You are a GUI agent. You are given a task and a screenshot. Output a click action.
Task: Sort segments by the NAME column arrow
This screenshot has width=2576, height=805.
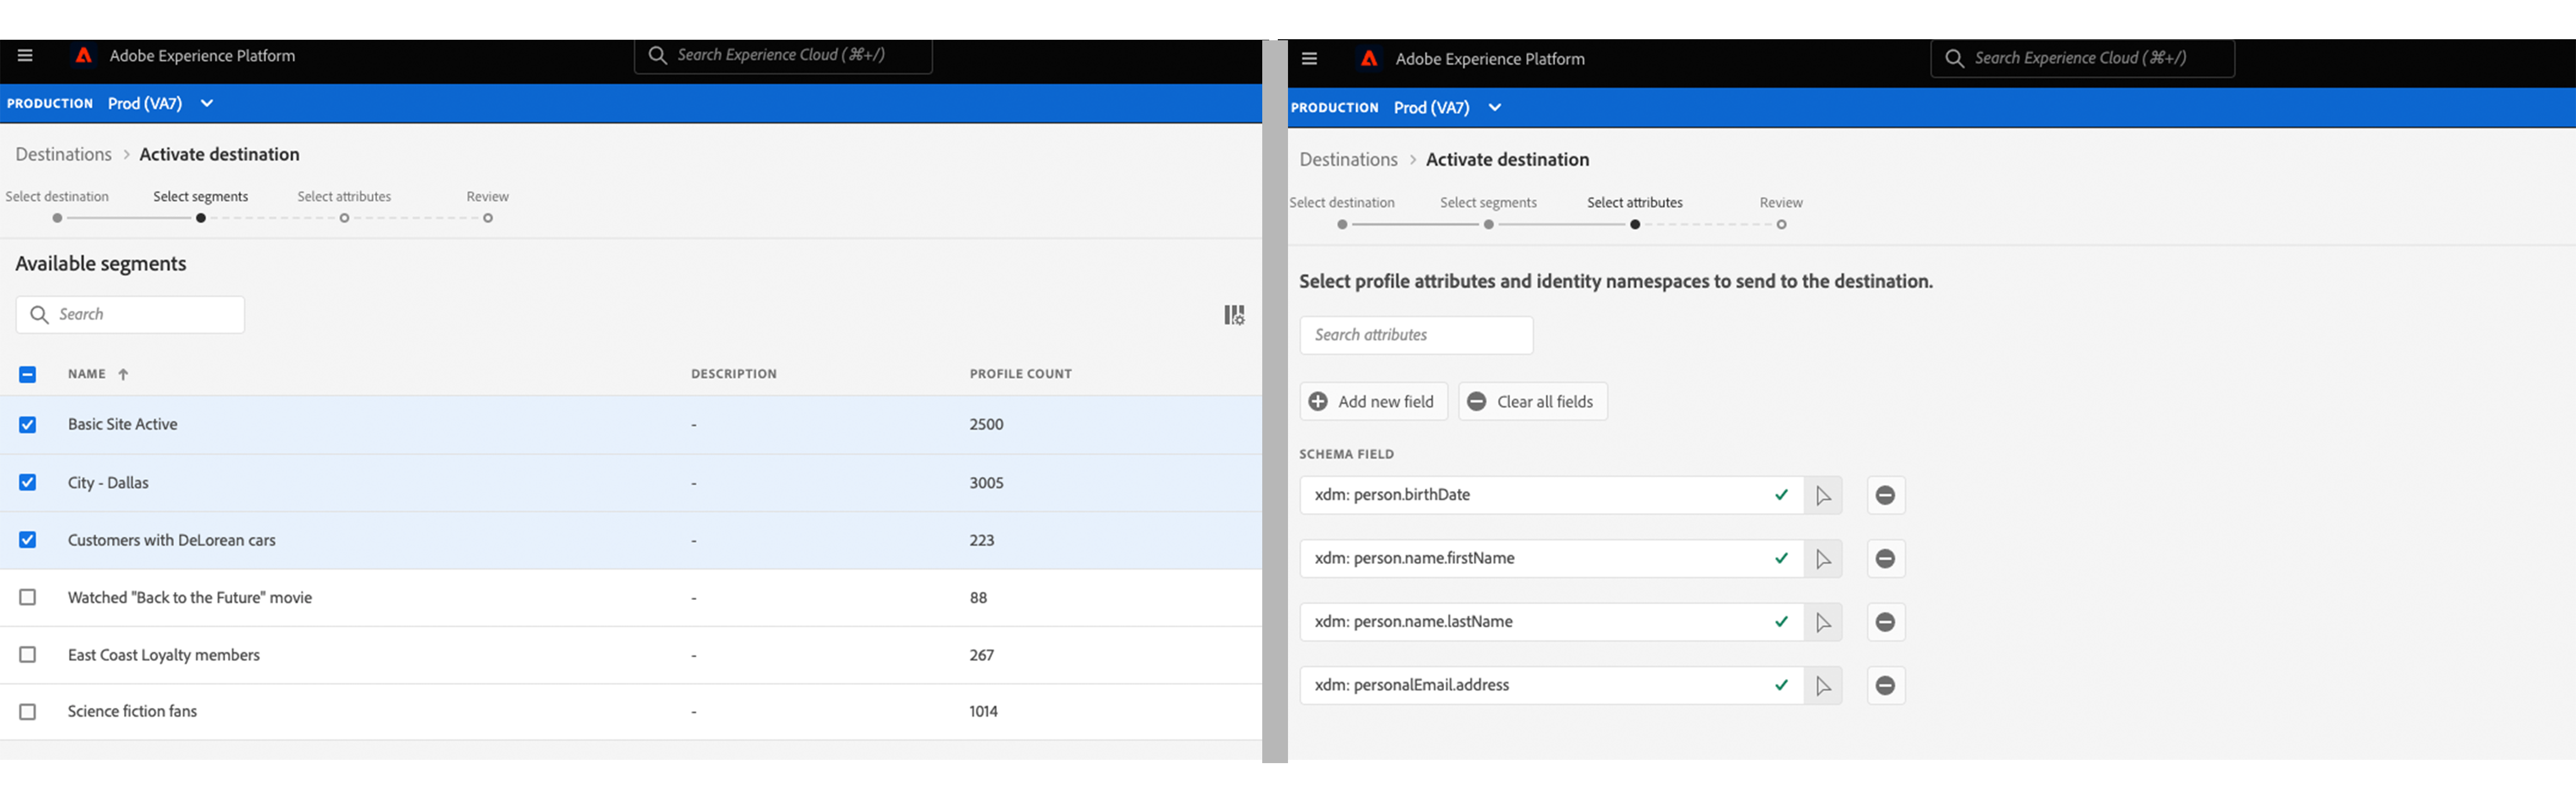(x=123, y=375)
